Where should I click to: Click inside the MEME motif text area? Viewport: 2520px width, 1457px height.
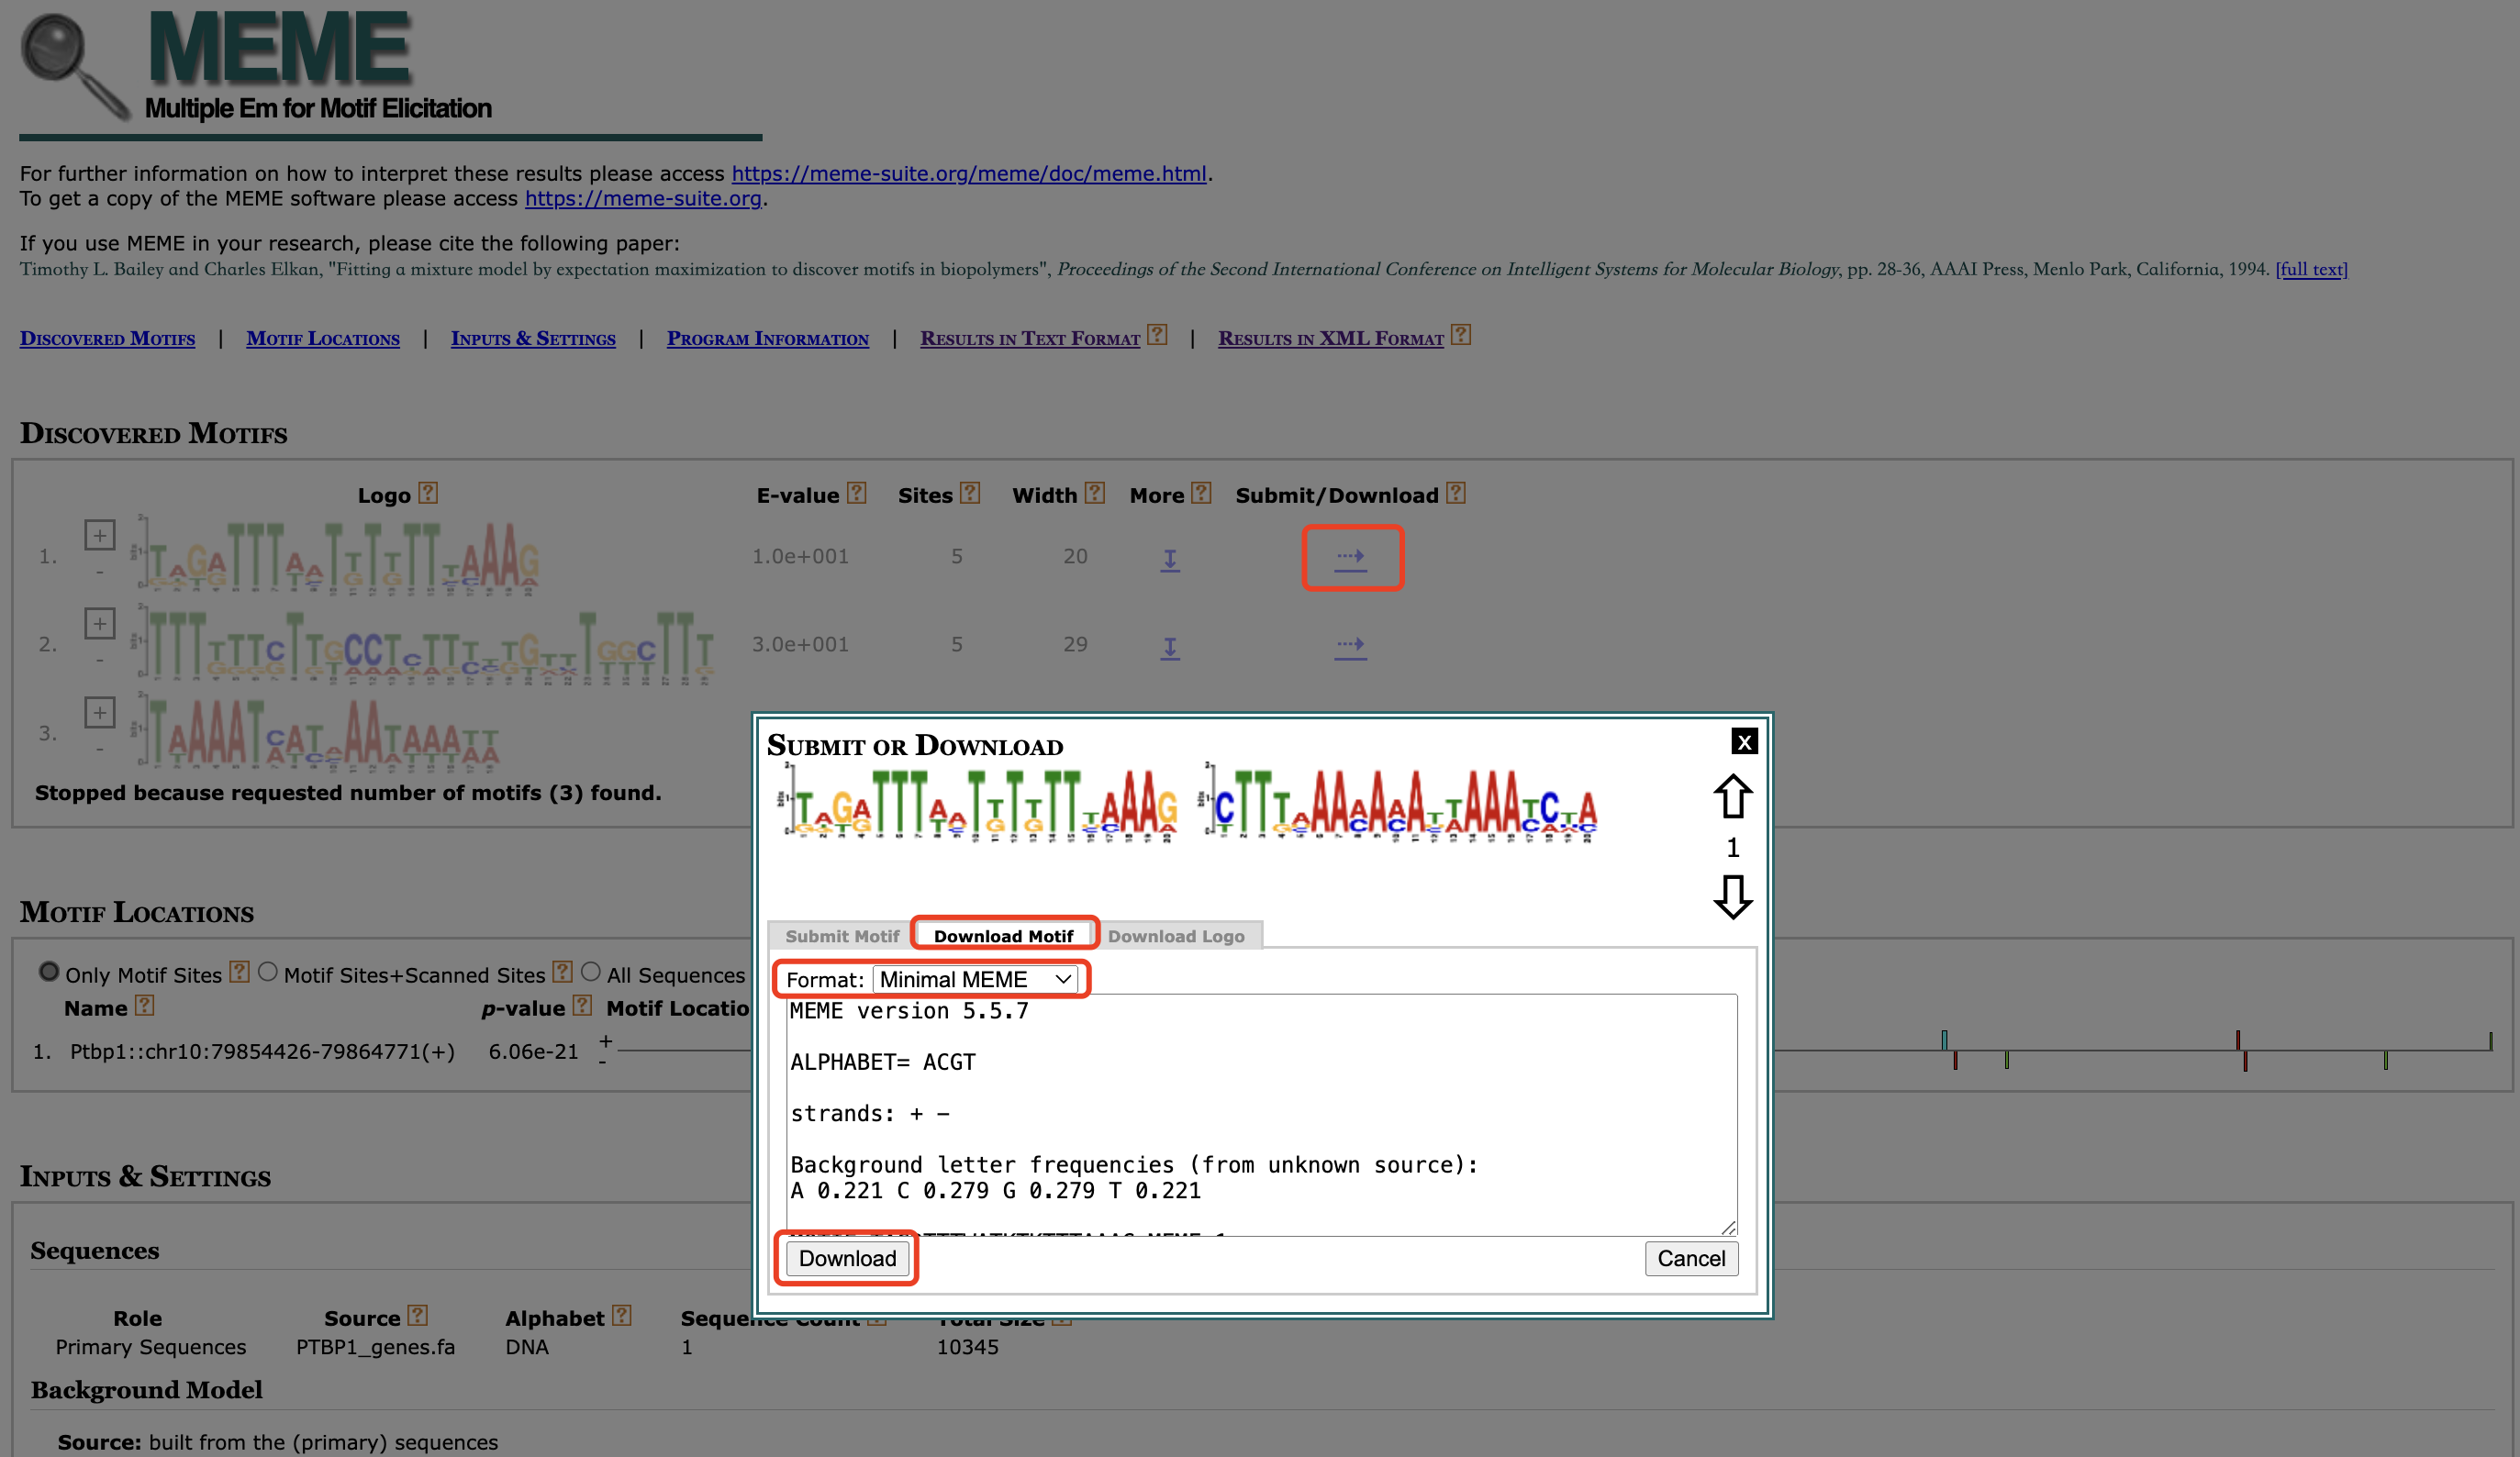[1260, 1110]
